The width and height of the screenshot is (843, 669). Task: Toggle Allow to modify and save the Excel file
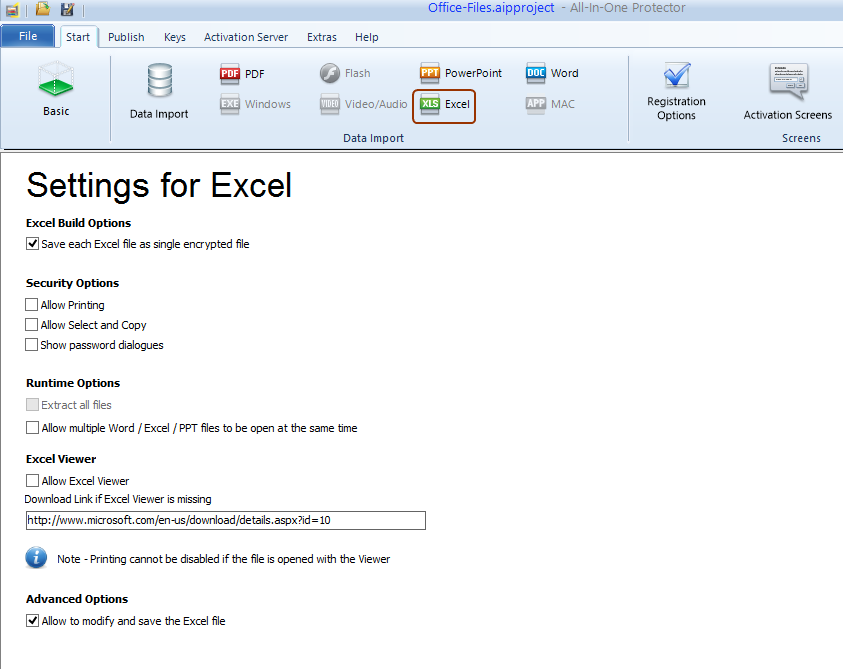tap(32, 621)
